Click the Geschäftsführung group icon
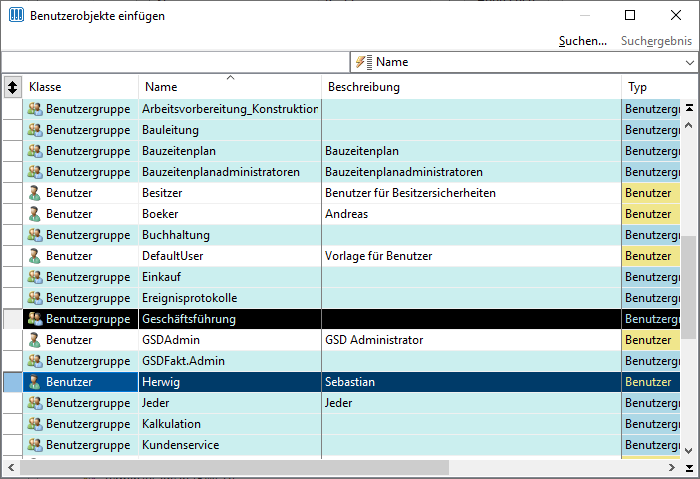The width and height of the screenshot is (700, 479). pyautogui.click(x=35, y=319)
